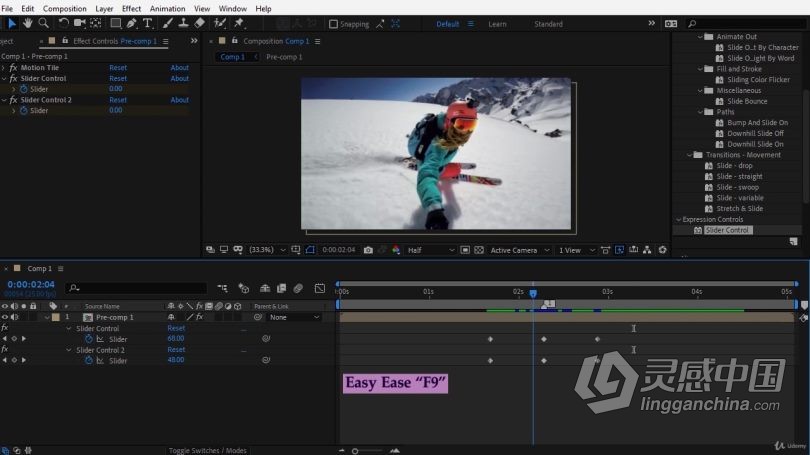Open the File menu
810x455 pixels.
7,9
